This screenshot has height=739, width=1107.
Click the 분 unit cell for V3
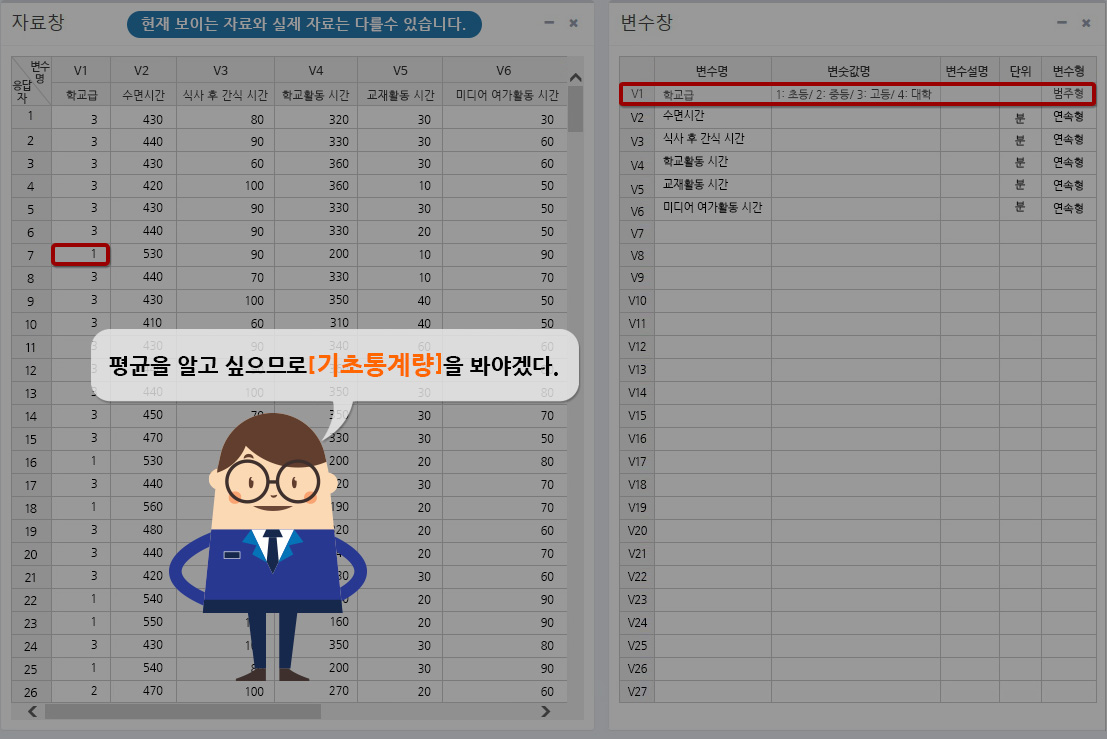1020,140
